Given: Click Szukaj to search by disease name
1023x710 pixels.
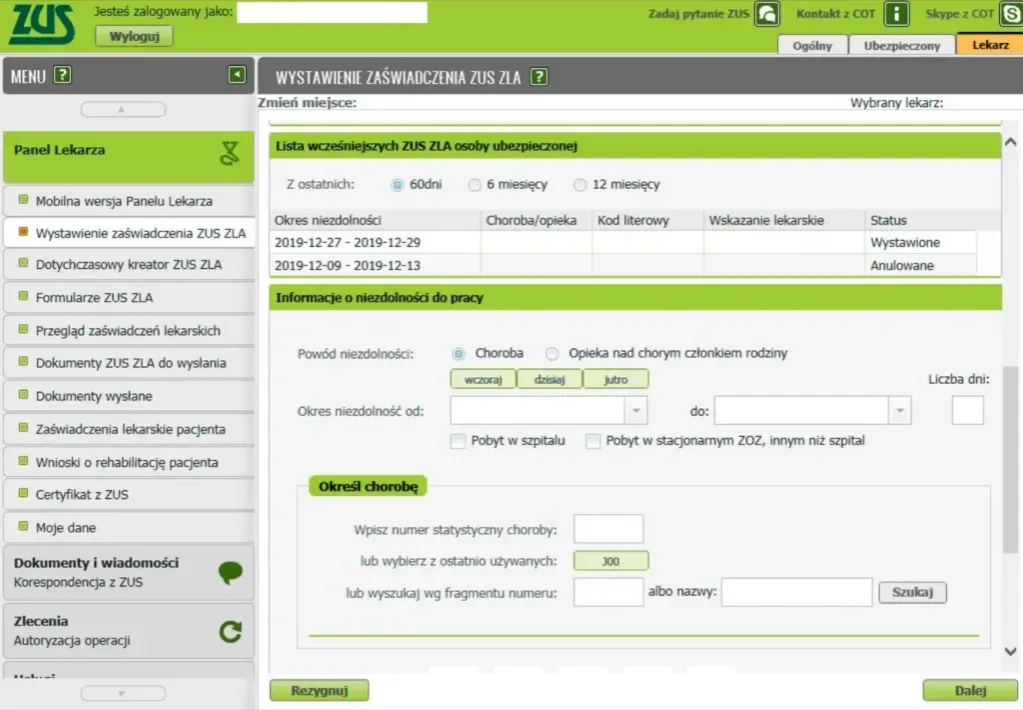Looking at the screenshot, I should pyautogui.click(x=911, y=592).
